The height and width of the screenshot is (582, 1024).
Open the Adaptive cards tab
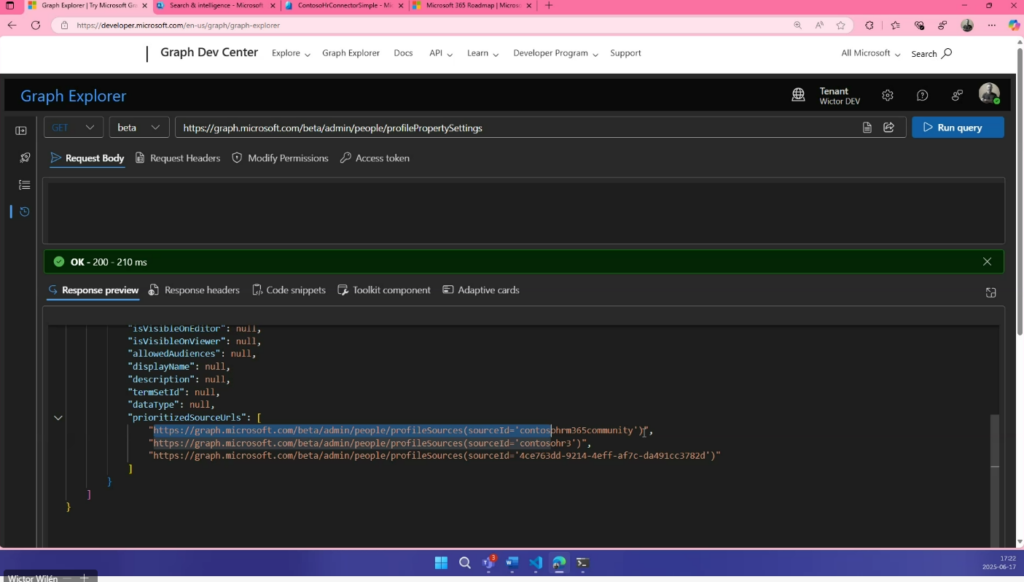[481, 290]
